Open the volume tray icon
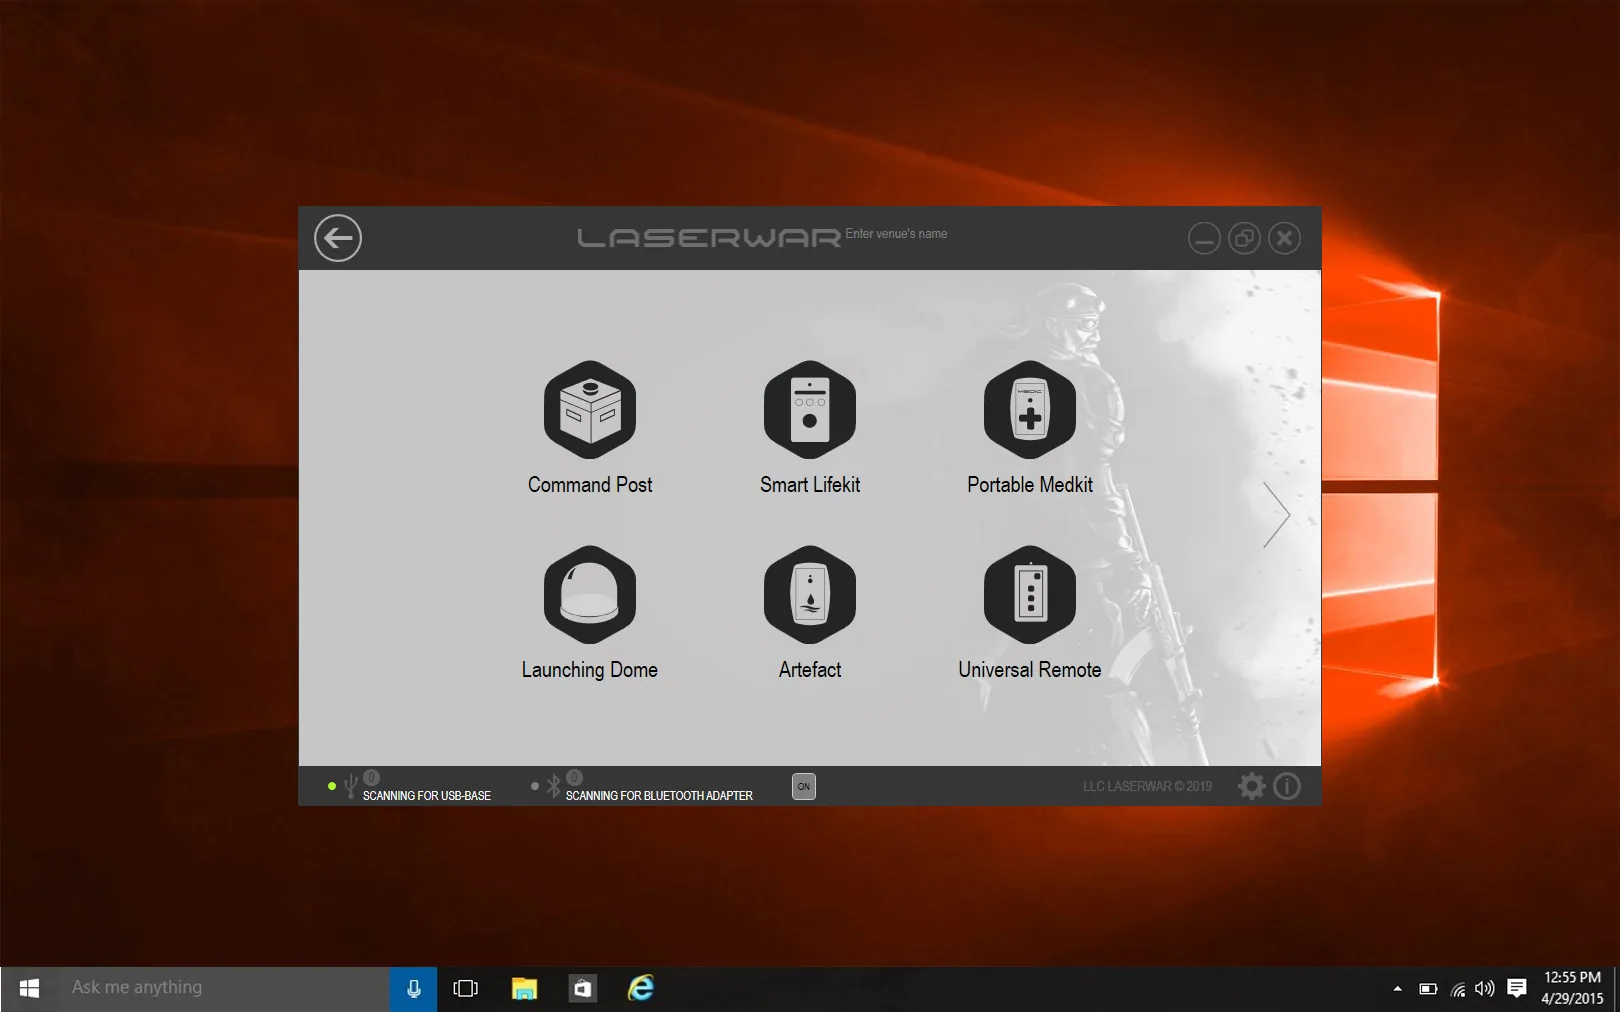The height and width of the screenshot is (1012, 1620). click(x=1485, y=989)
